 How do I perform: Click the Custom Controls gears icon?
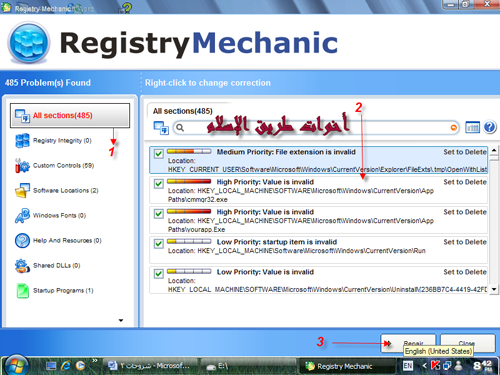tap(22, 165)
